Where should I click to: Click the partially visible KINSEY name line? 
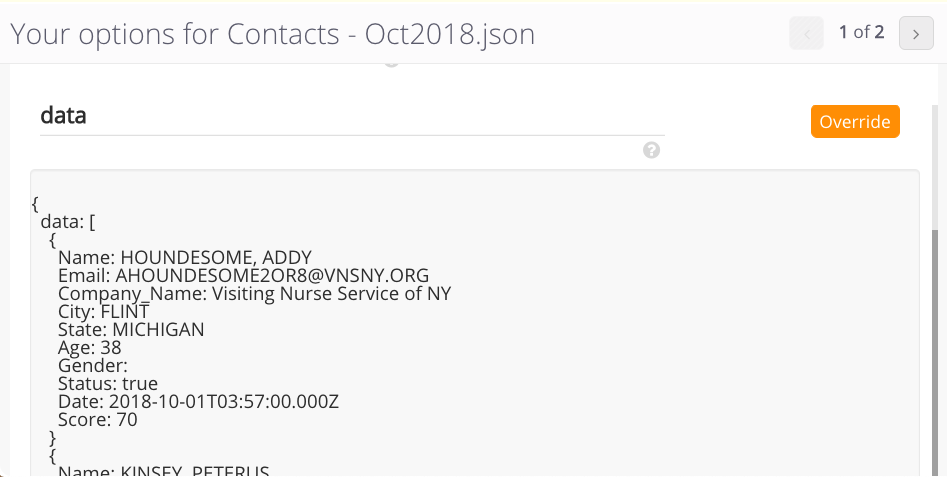164,471
